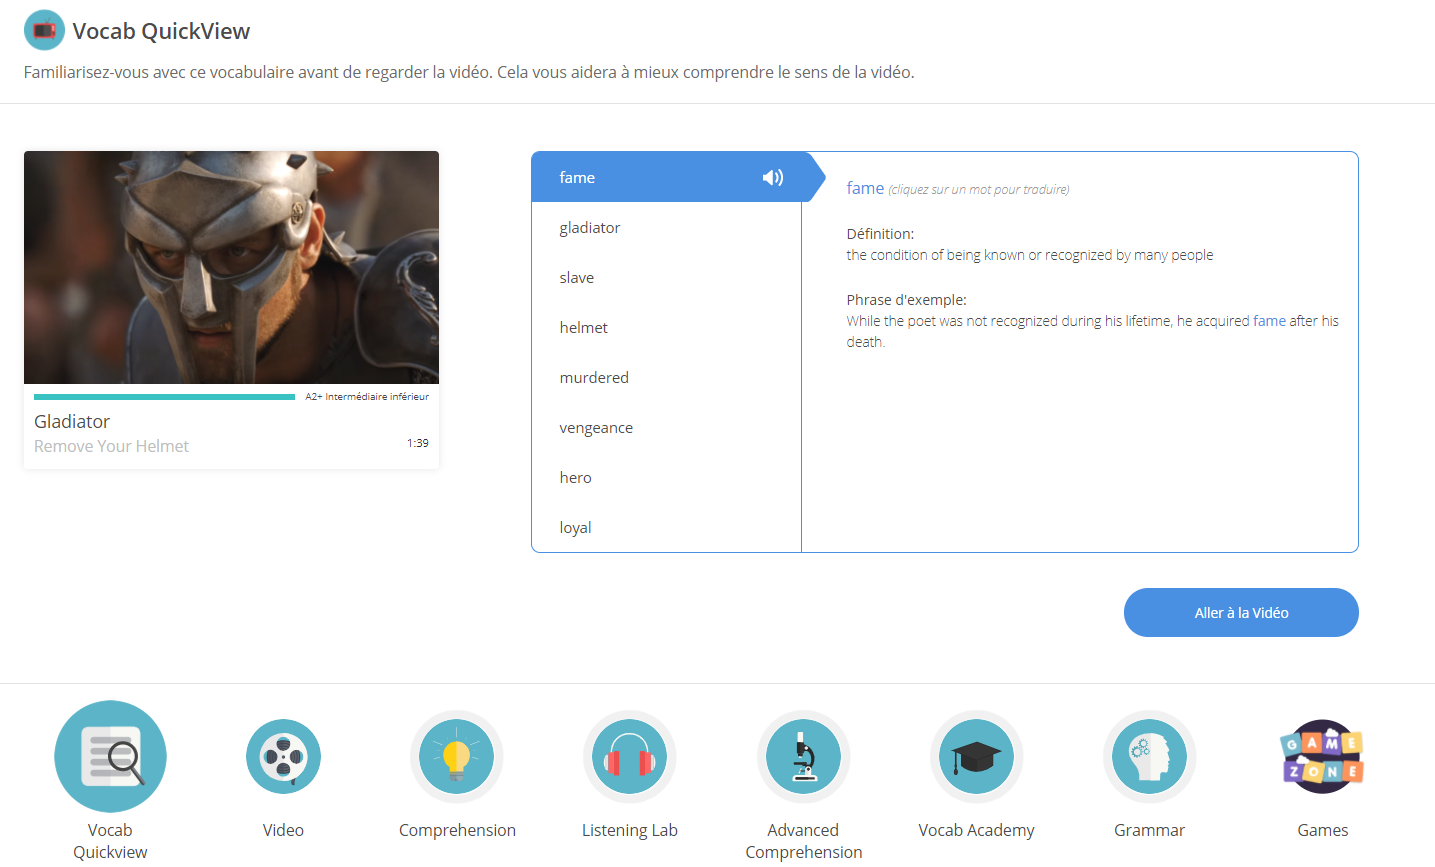Select the word 'loyal' in the list

(666, 527)
